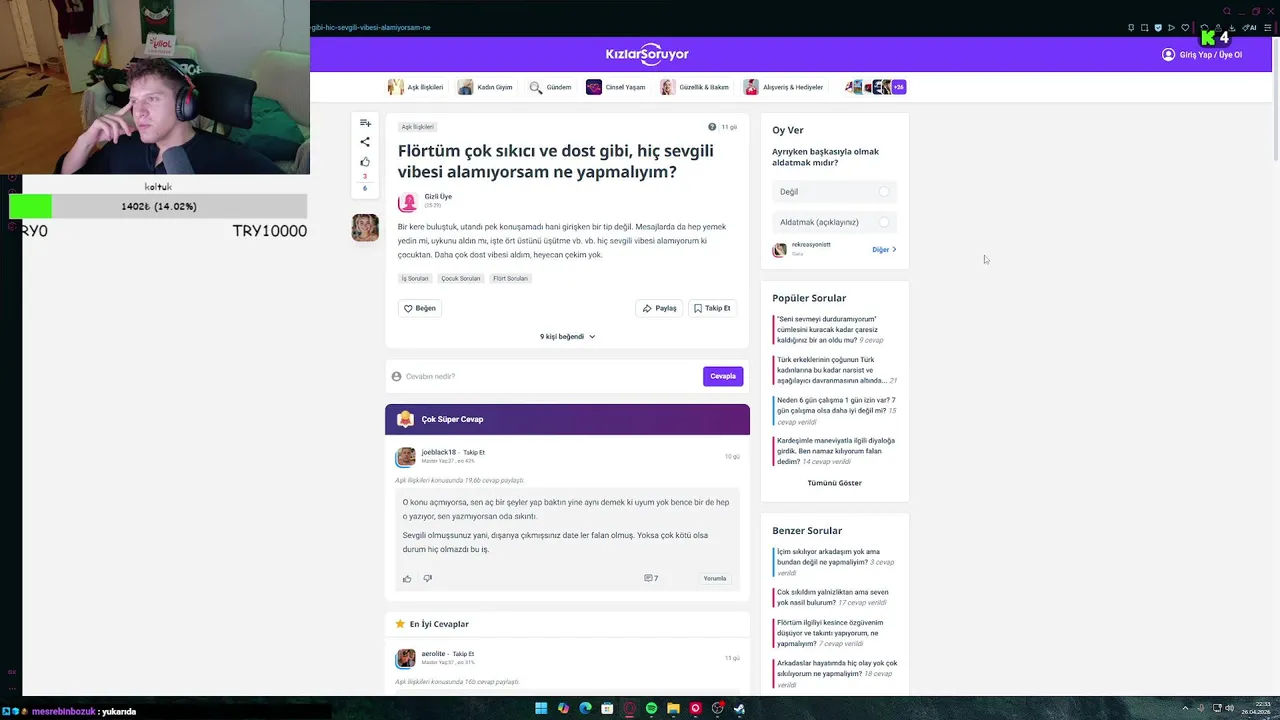Open the 7 comments icon on joeblack18's answer

coord(651,578)
